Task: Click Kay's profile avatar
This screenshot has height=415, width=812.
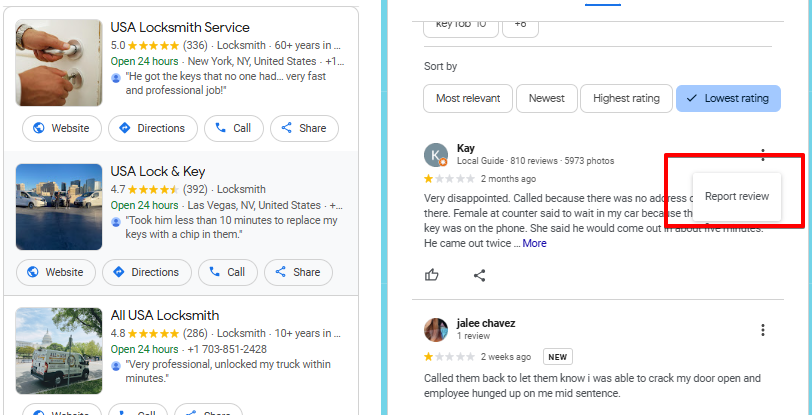Action: click(x=436, y=155)
